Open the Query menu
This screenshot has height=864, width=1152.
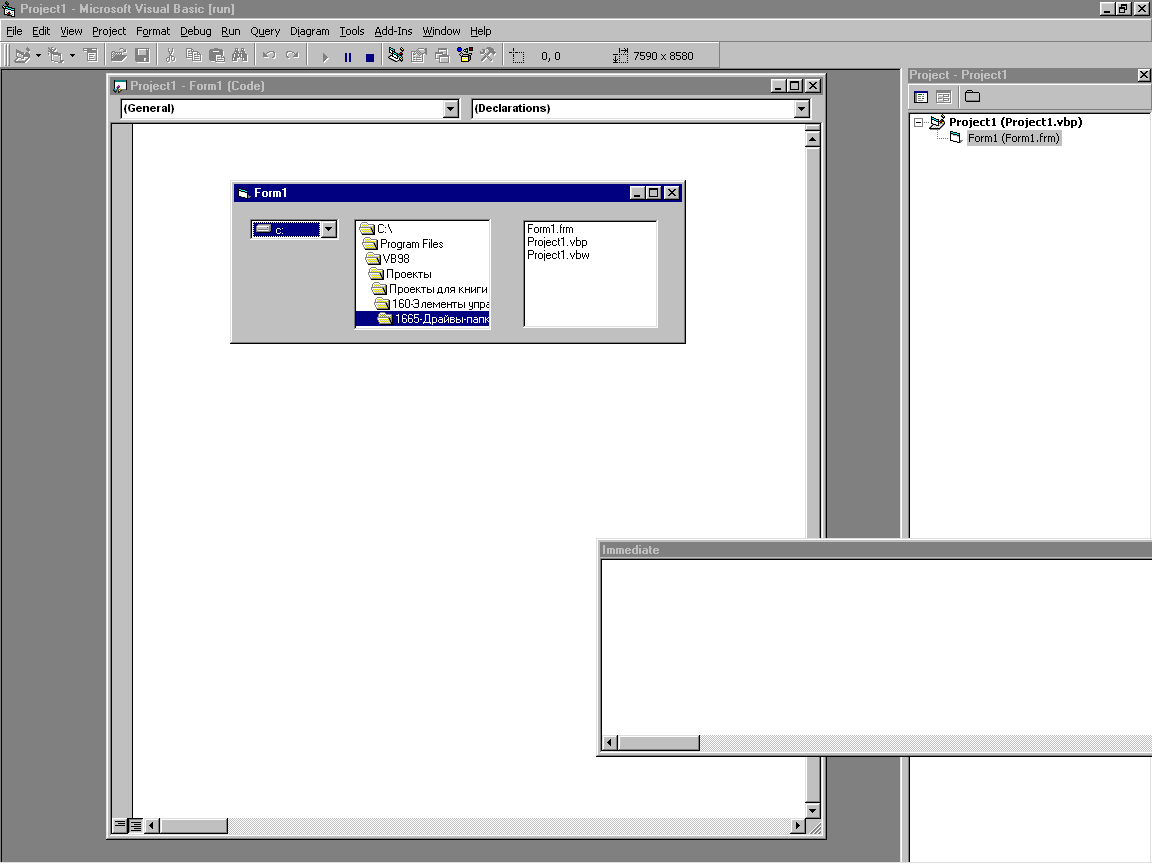pyautogui.click(x=264, y=31)
